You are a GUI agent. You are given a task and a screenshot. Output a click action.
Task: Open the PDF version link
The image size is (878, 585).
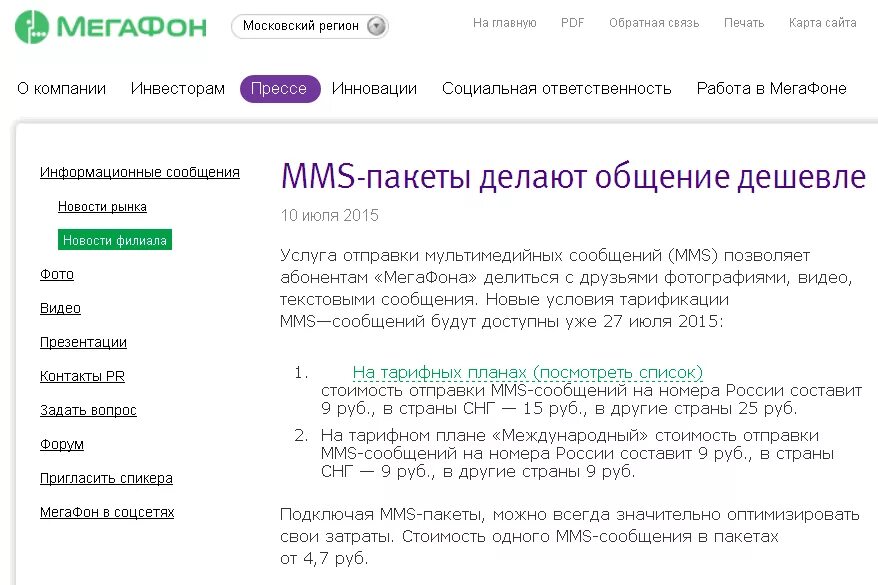click(572, 23)
